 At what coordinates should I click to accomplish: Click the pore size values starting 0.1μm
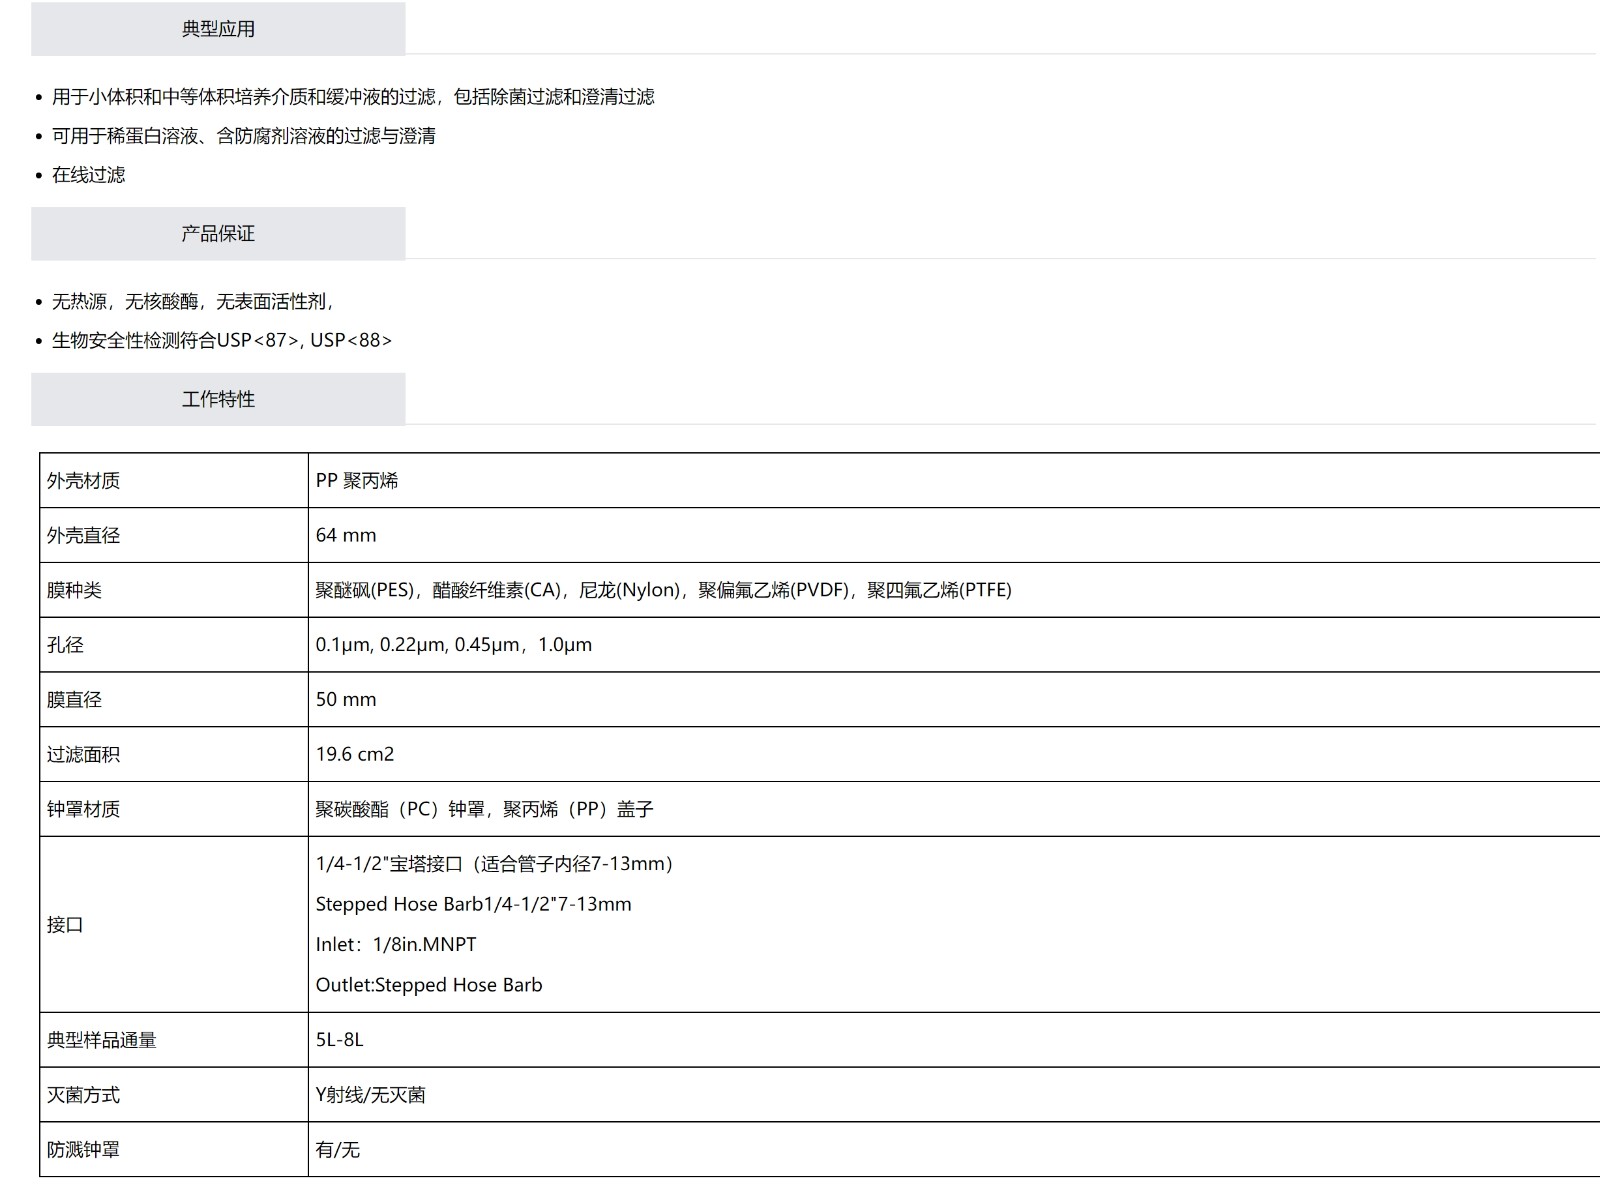click(x=453, y=645)
